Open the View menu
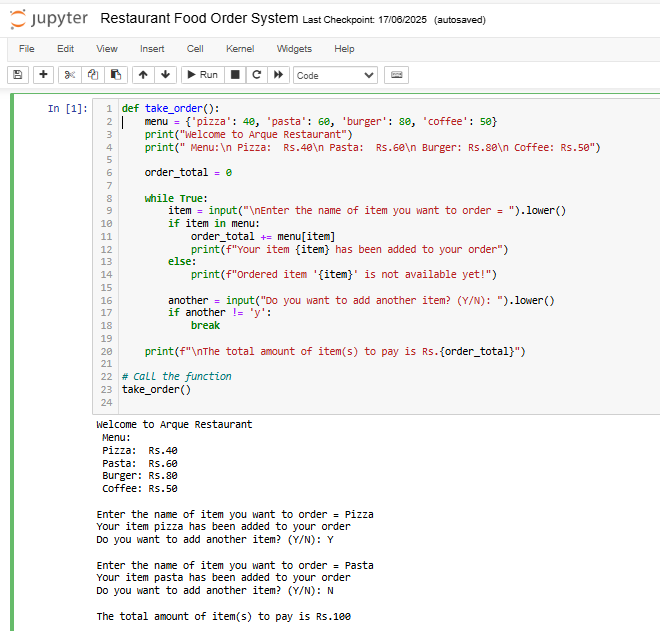The height and width of the screenshot is (631, 660). 107,49
